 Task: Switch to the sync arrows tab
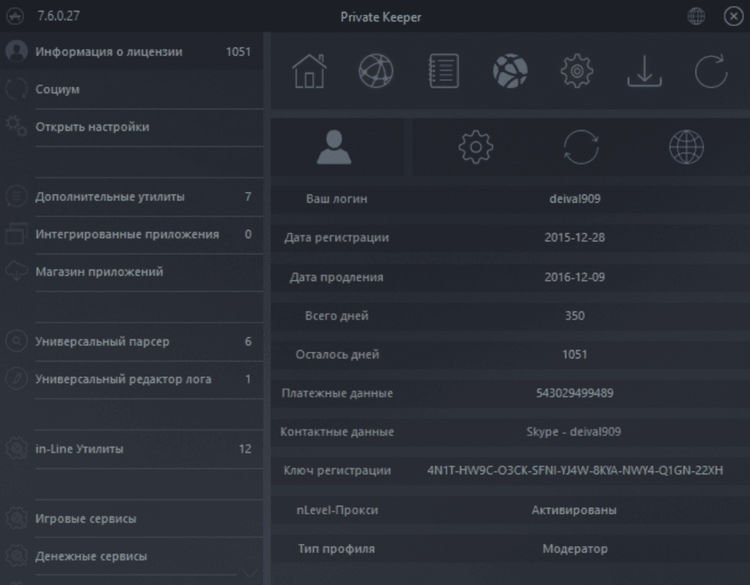click(581, 147)
